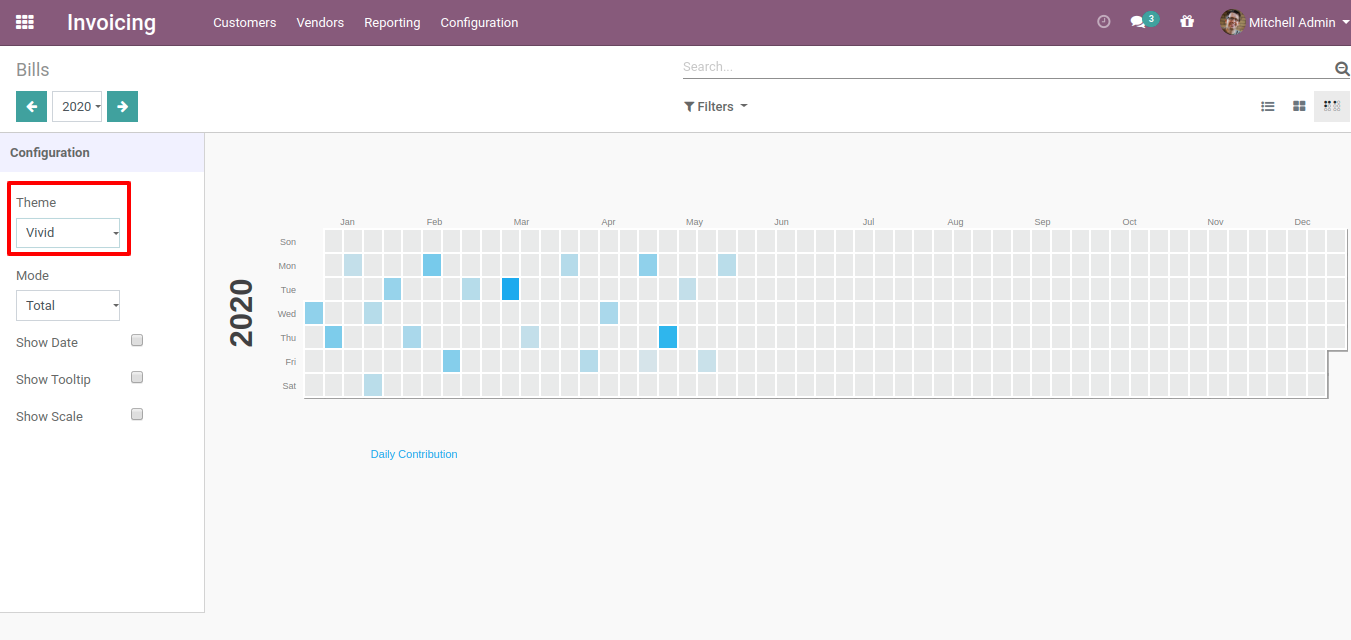The image size is (1351, 640).
Task: Enable the Show Scale checkbox
Action: tap(137, 415)
